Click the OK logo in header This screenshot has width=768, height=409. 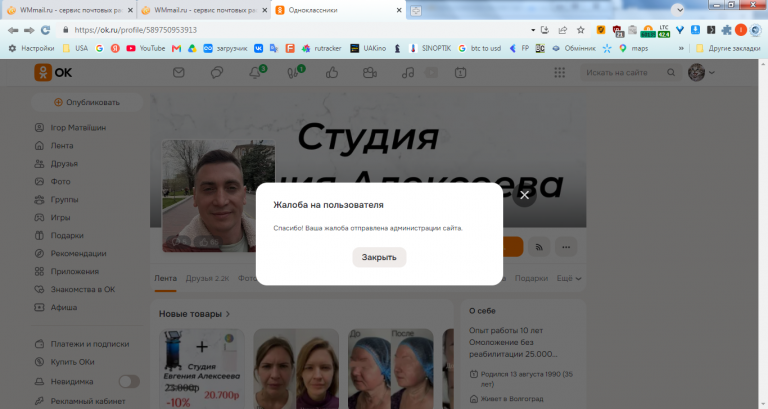53,72
